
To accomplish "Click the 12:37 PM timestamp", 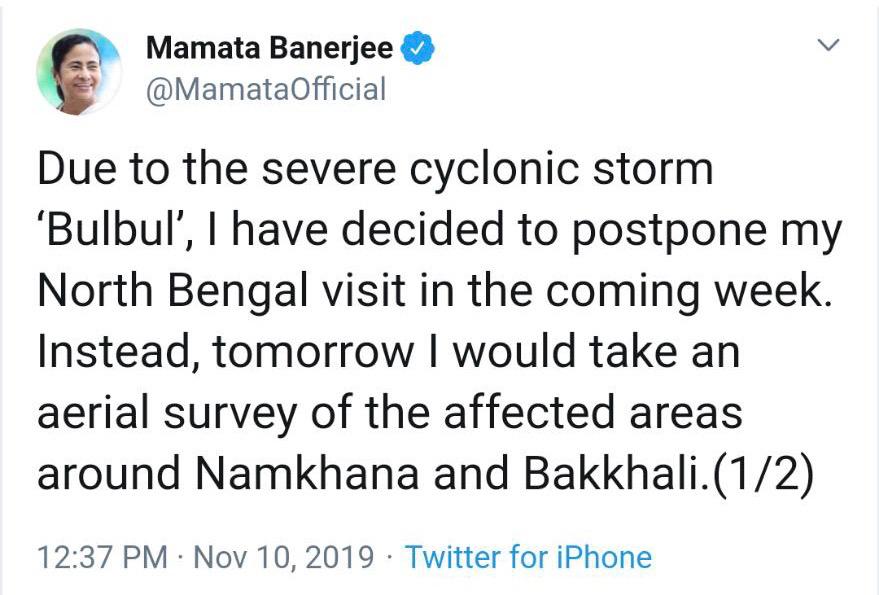I will coord(102,557).
